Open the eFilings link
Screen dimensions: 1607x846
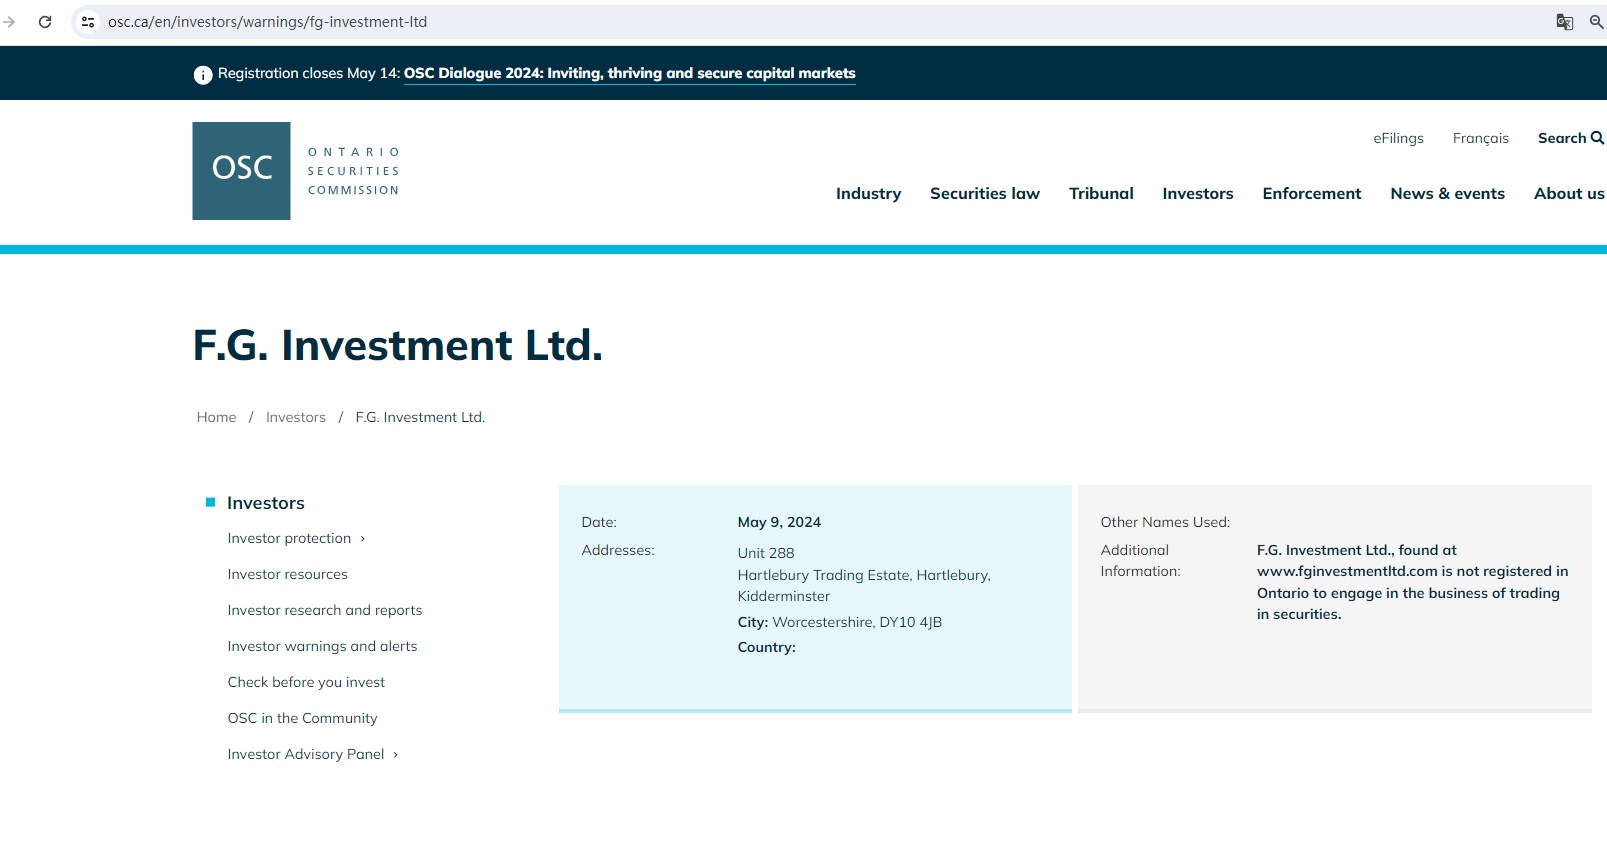(x=1398, y=138)
